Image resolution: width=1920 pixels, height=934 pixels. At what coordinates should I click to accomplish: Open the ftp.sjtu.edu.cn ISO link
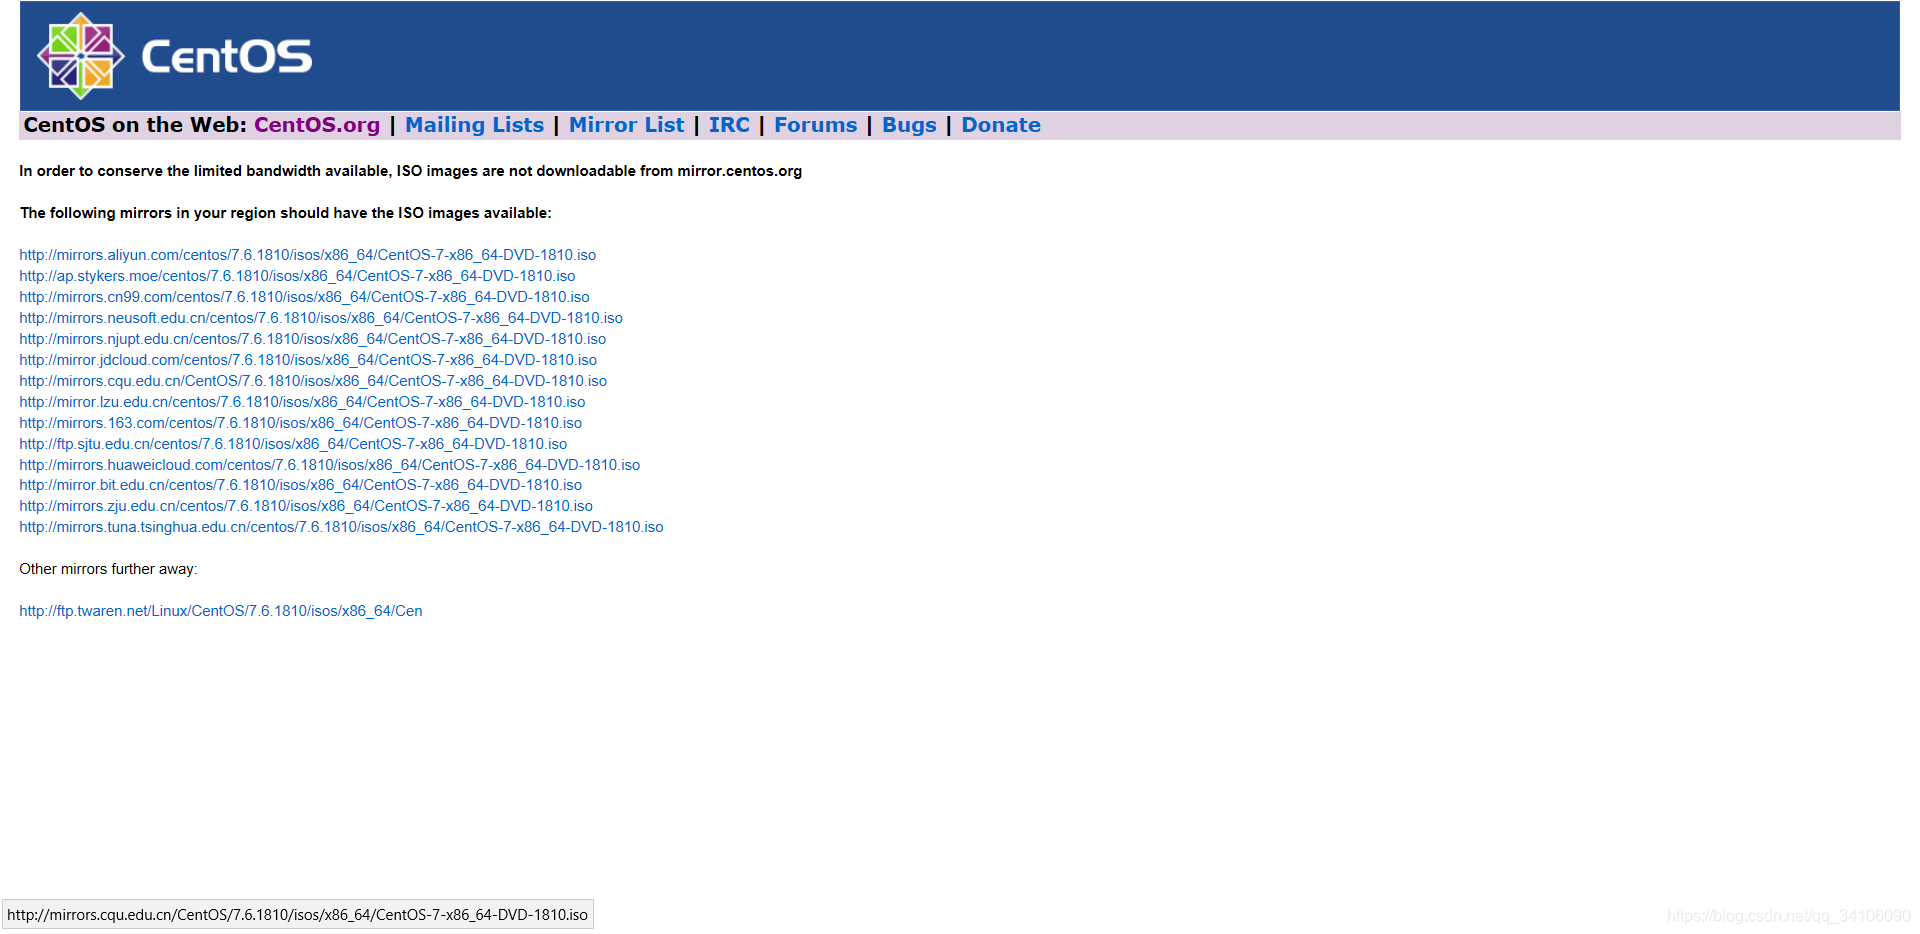click(x=293, y=444)
